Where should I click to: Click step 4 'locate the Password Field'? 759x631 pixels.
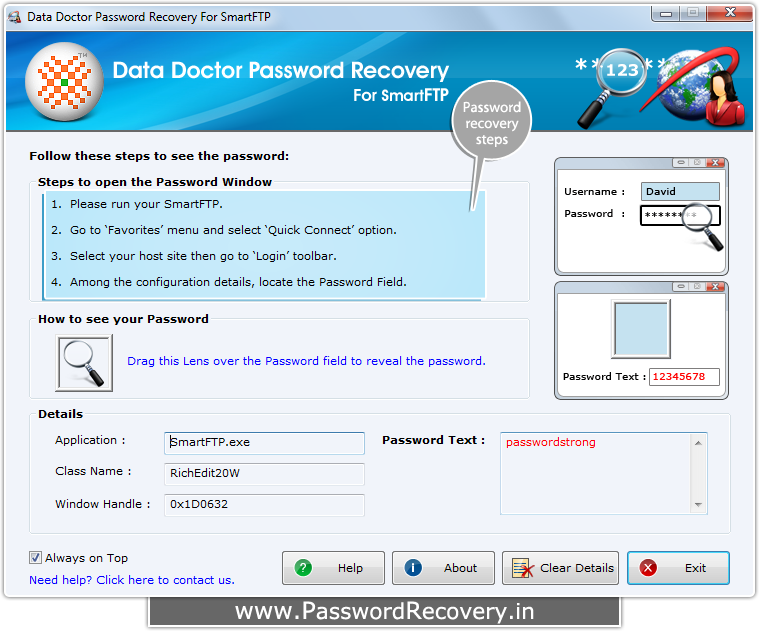point(228,282)
